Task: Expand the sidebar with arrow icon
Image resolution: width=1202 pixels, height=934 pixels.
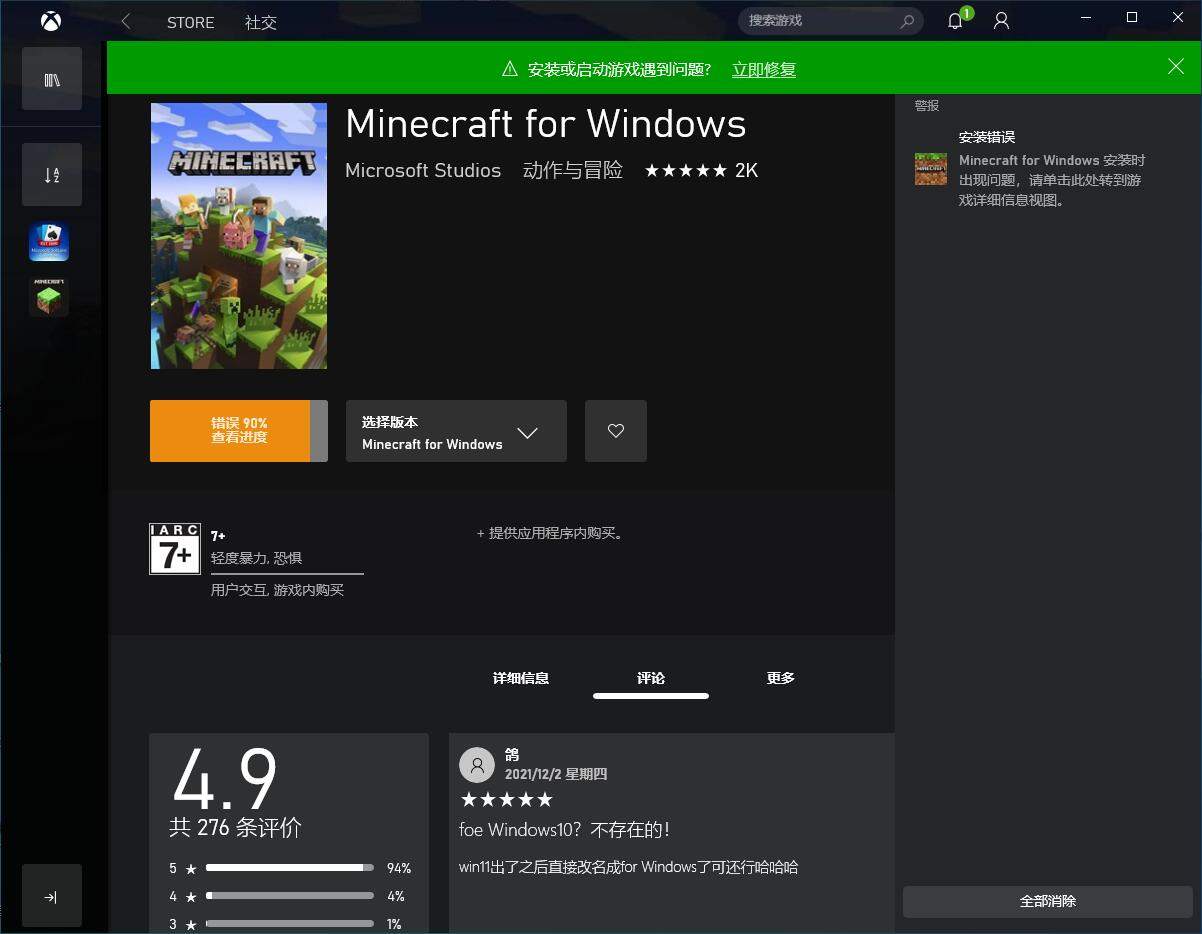Action: click(52, 897)
